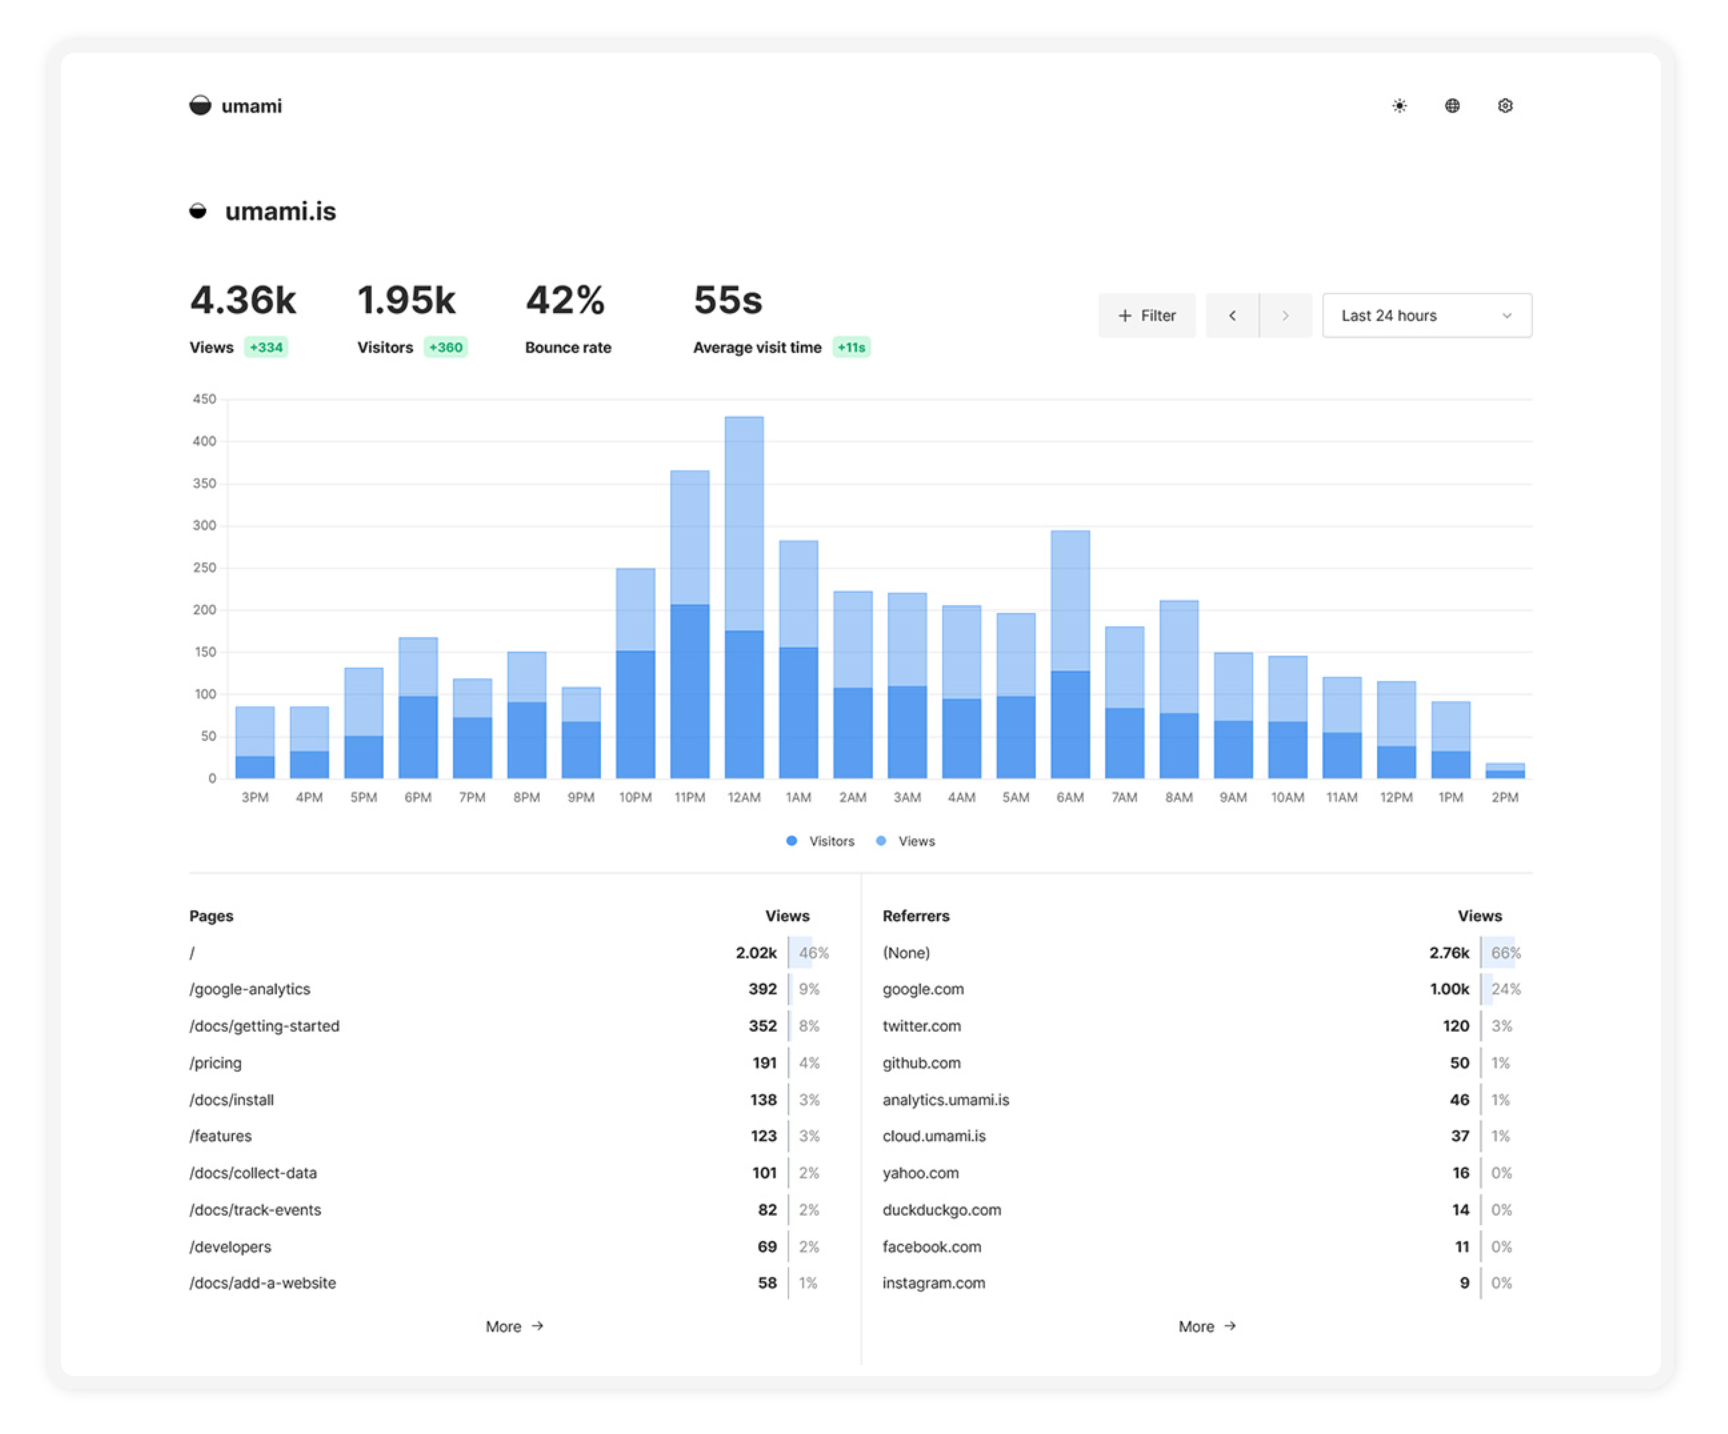
Task: Click More link under Referrers
Action: click(1207, 1326)
